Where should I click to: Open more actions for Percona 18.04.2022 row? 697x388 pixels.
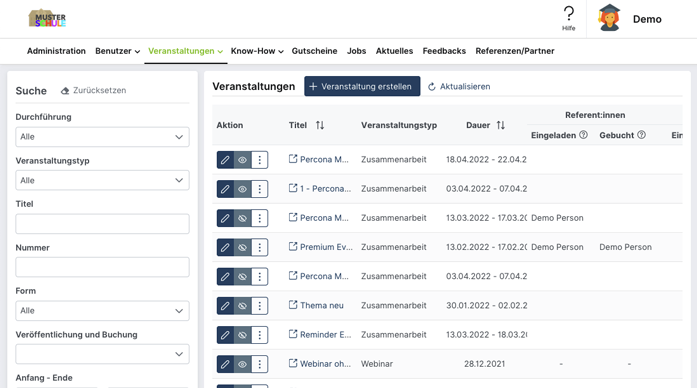click(260, 160)
